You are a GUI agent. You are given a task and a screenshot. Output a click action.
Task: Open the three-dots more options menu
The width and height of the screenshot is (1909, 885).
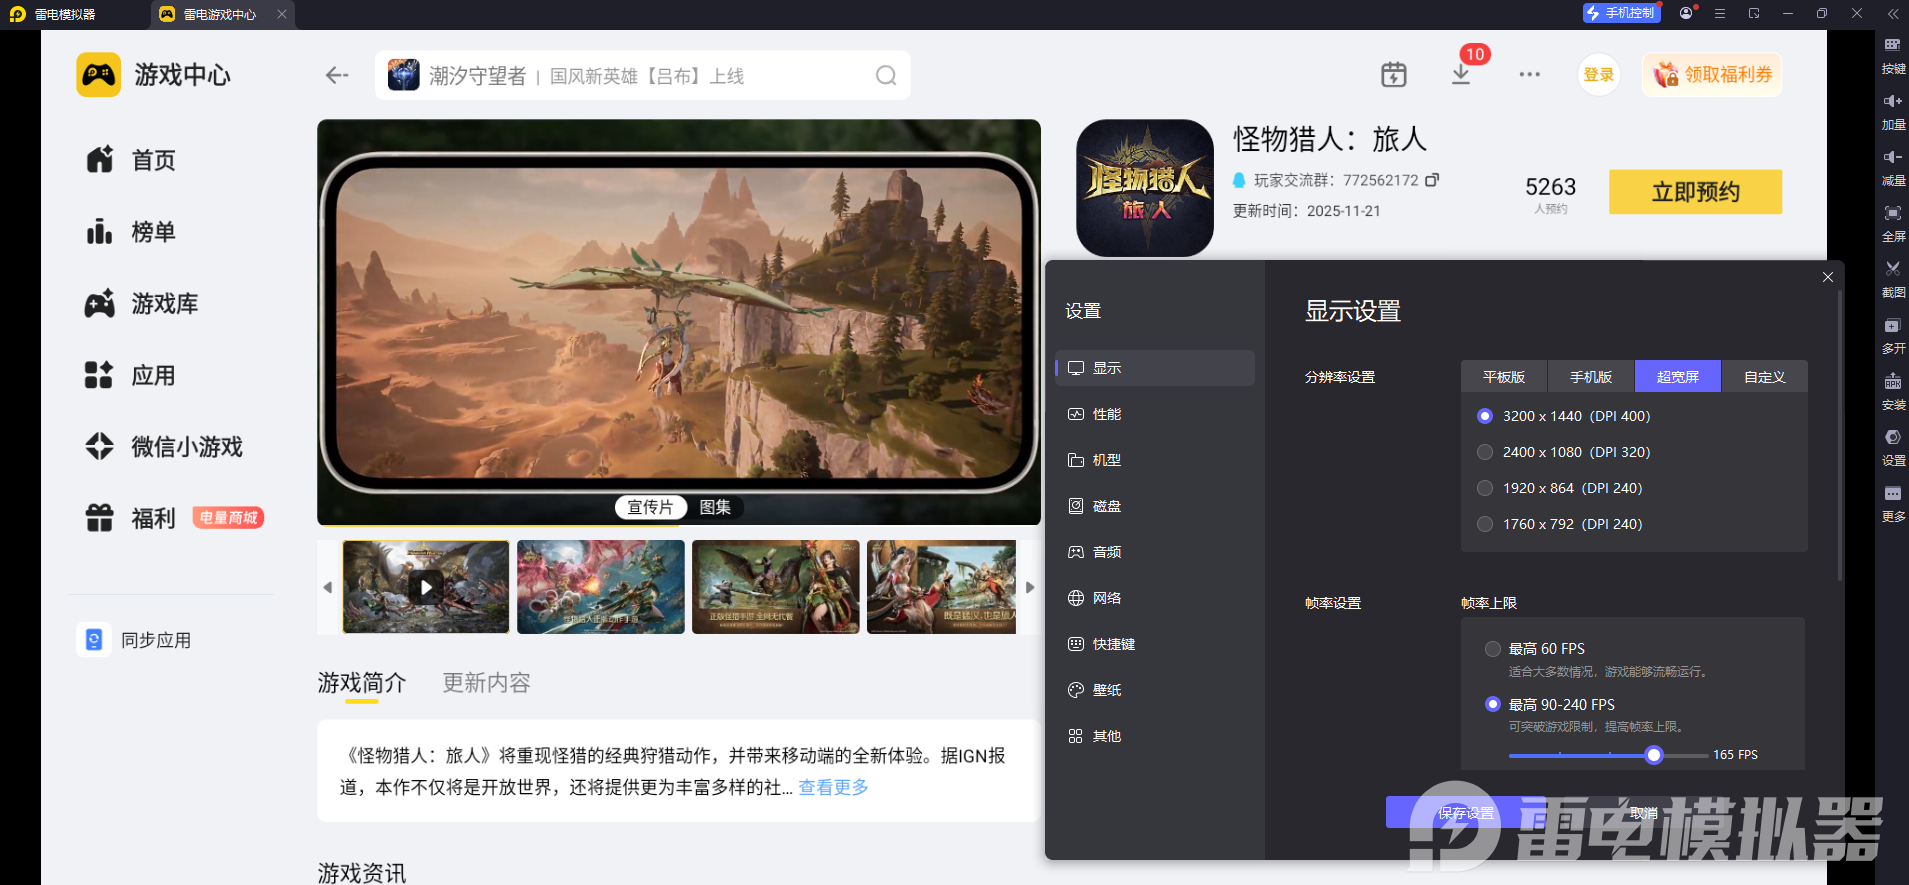click(1529, 75)
